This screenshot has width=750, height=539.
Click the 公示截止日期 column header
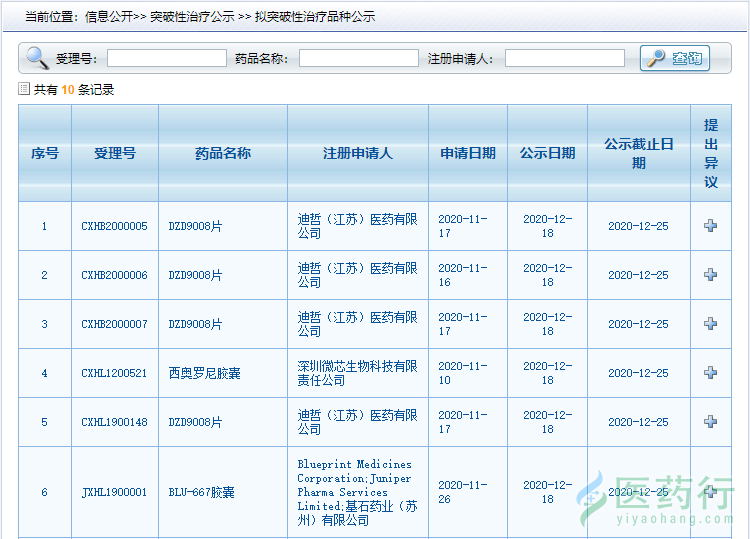point(639,153)
